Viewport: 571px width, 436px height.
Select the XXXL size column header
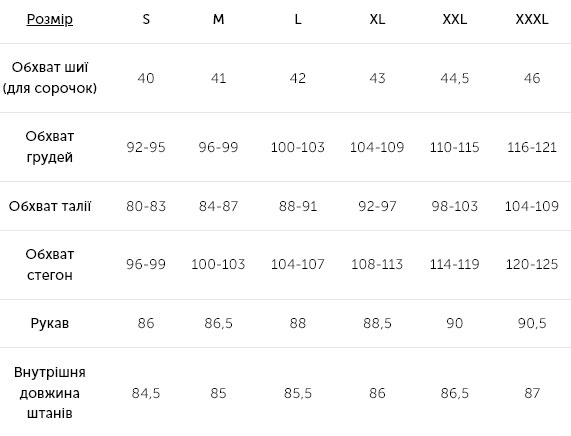pos(532,19)
